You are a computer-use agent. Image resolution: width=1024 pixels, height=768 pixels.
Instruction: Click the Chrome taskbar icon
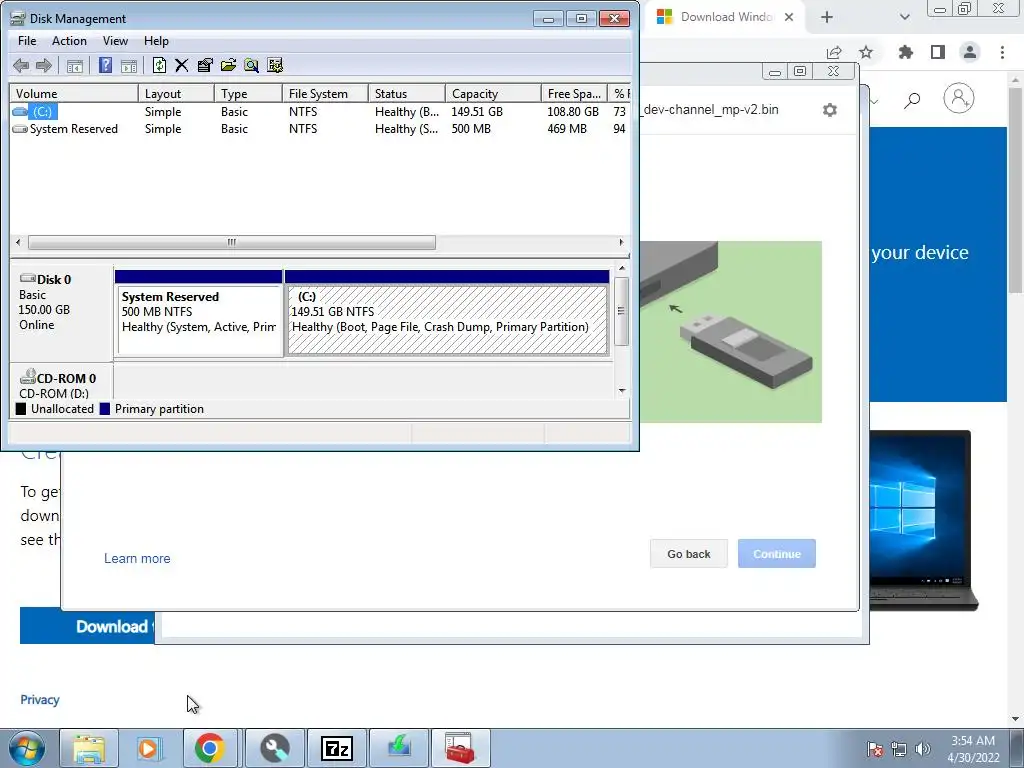(210, 748)
